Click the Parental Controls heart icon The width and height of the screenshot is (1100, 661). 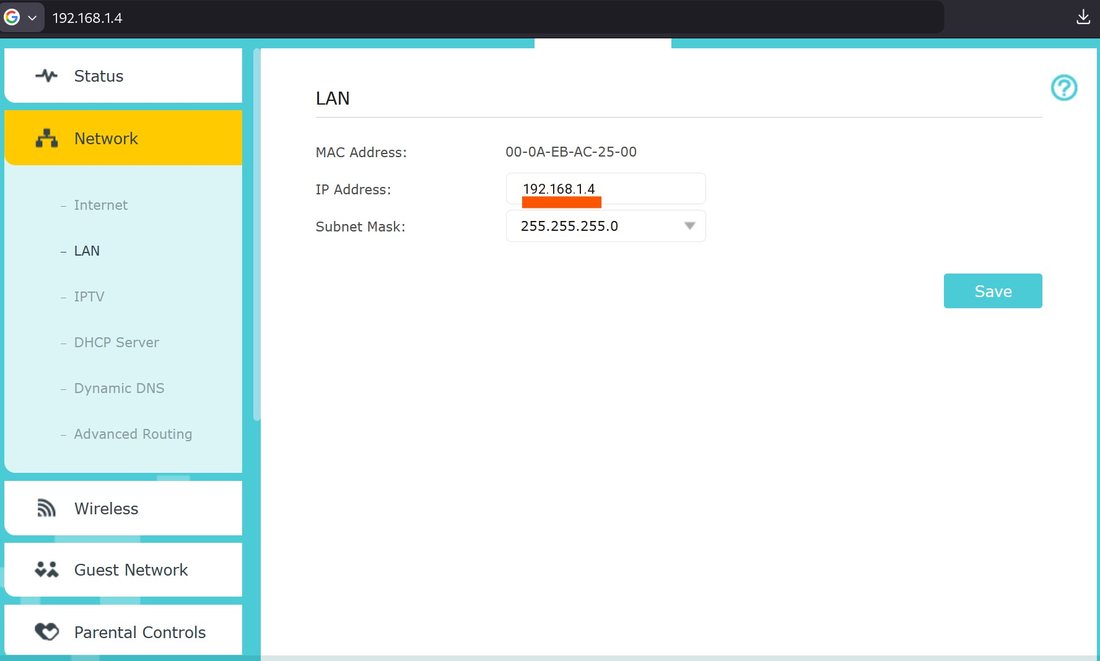(x=46, y=632)
